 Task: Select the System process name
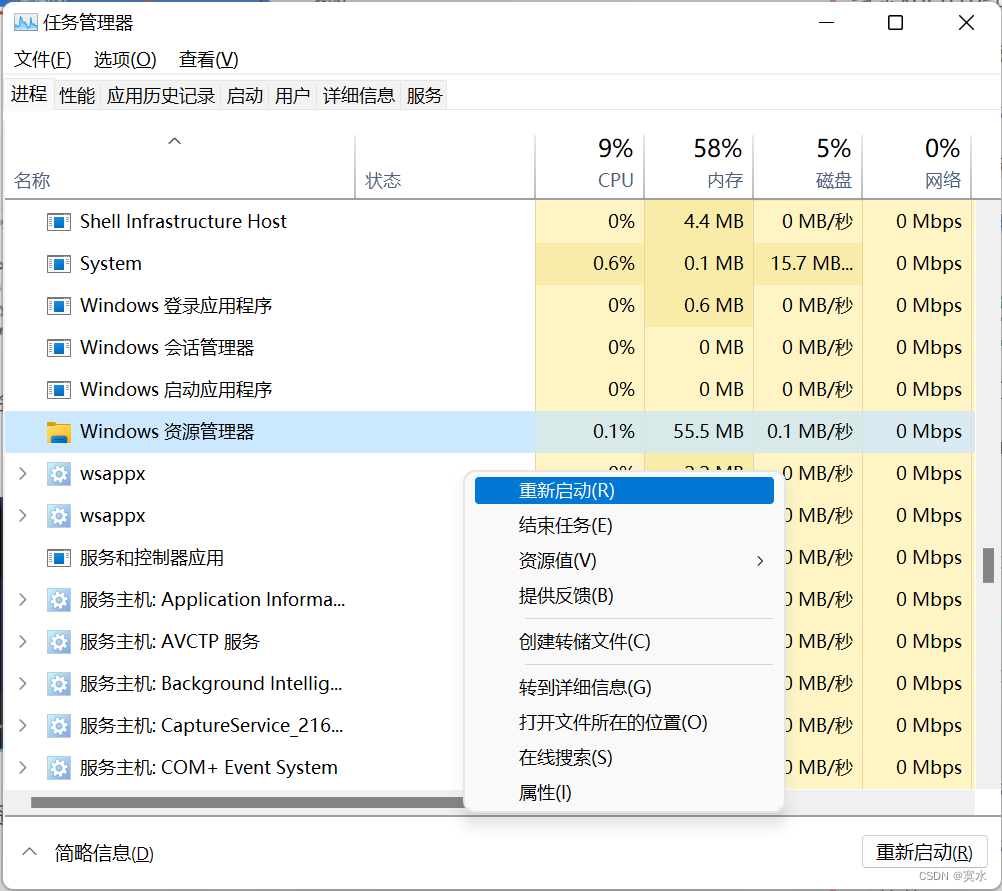pos(111,264)
